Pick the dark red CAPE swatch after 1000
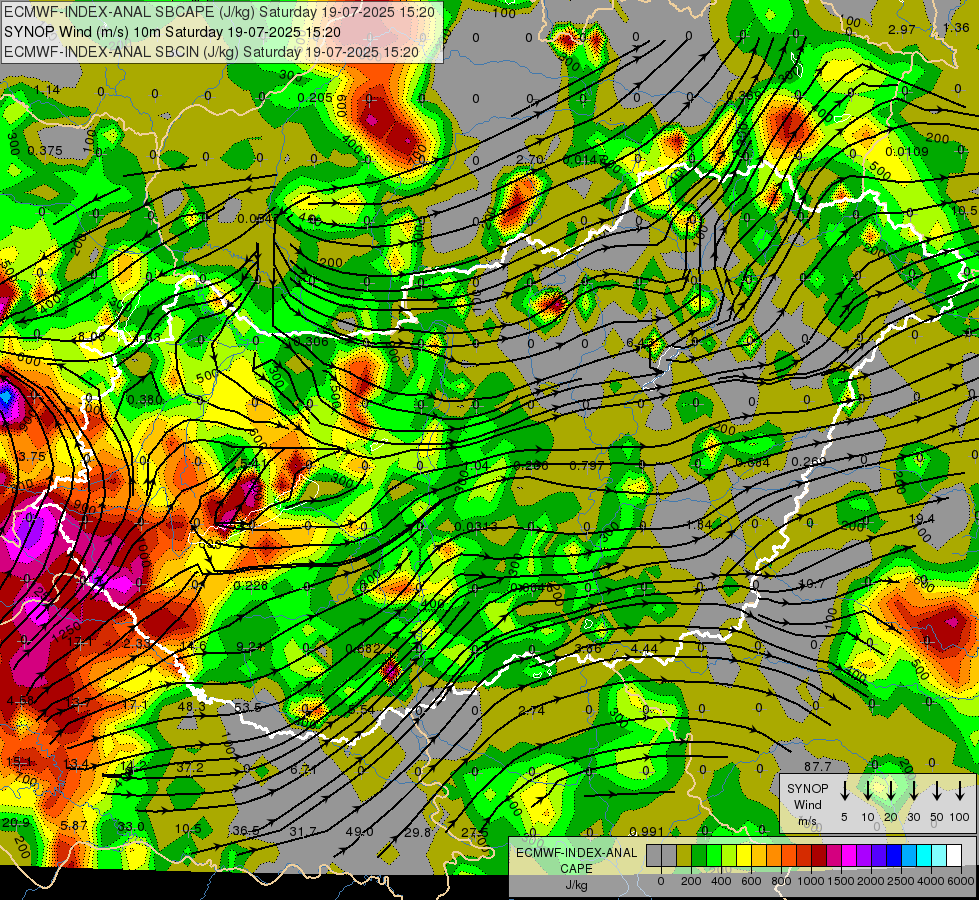 pyautogui.click(x=819, y=856)
